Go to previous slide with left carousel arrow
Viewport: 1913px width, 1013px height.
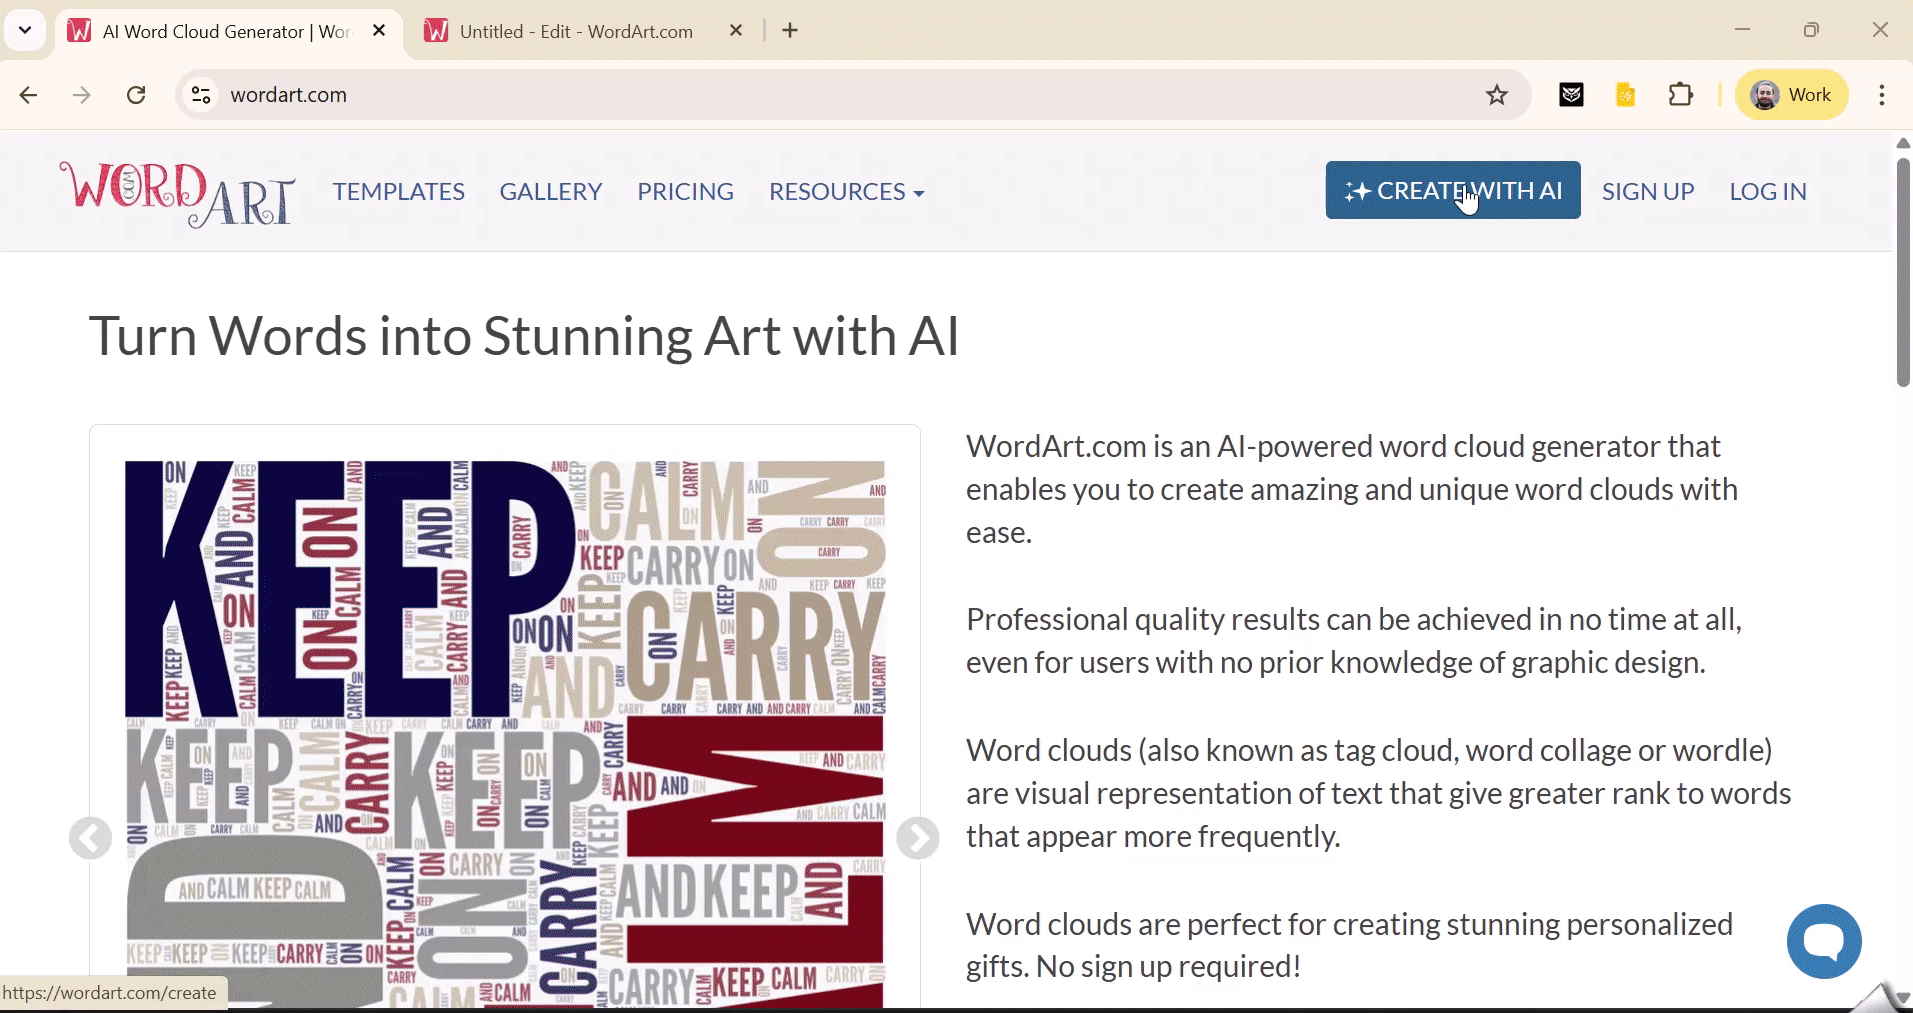[x=90, y=838]
